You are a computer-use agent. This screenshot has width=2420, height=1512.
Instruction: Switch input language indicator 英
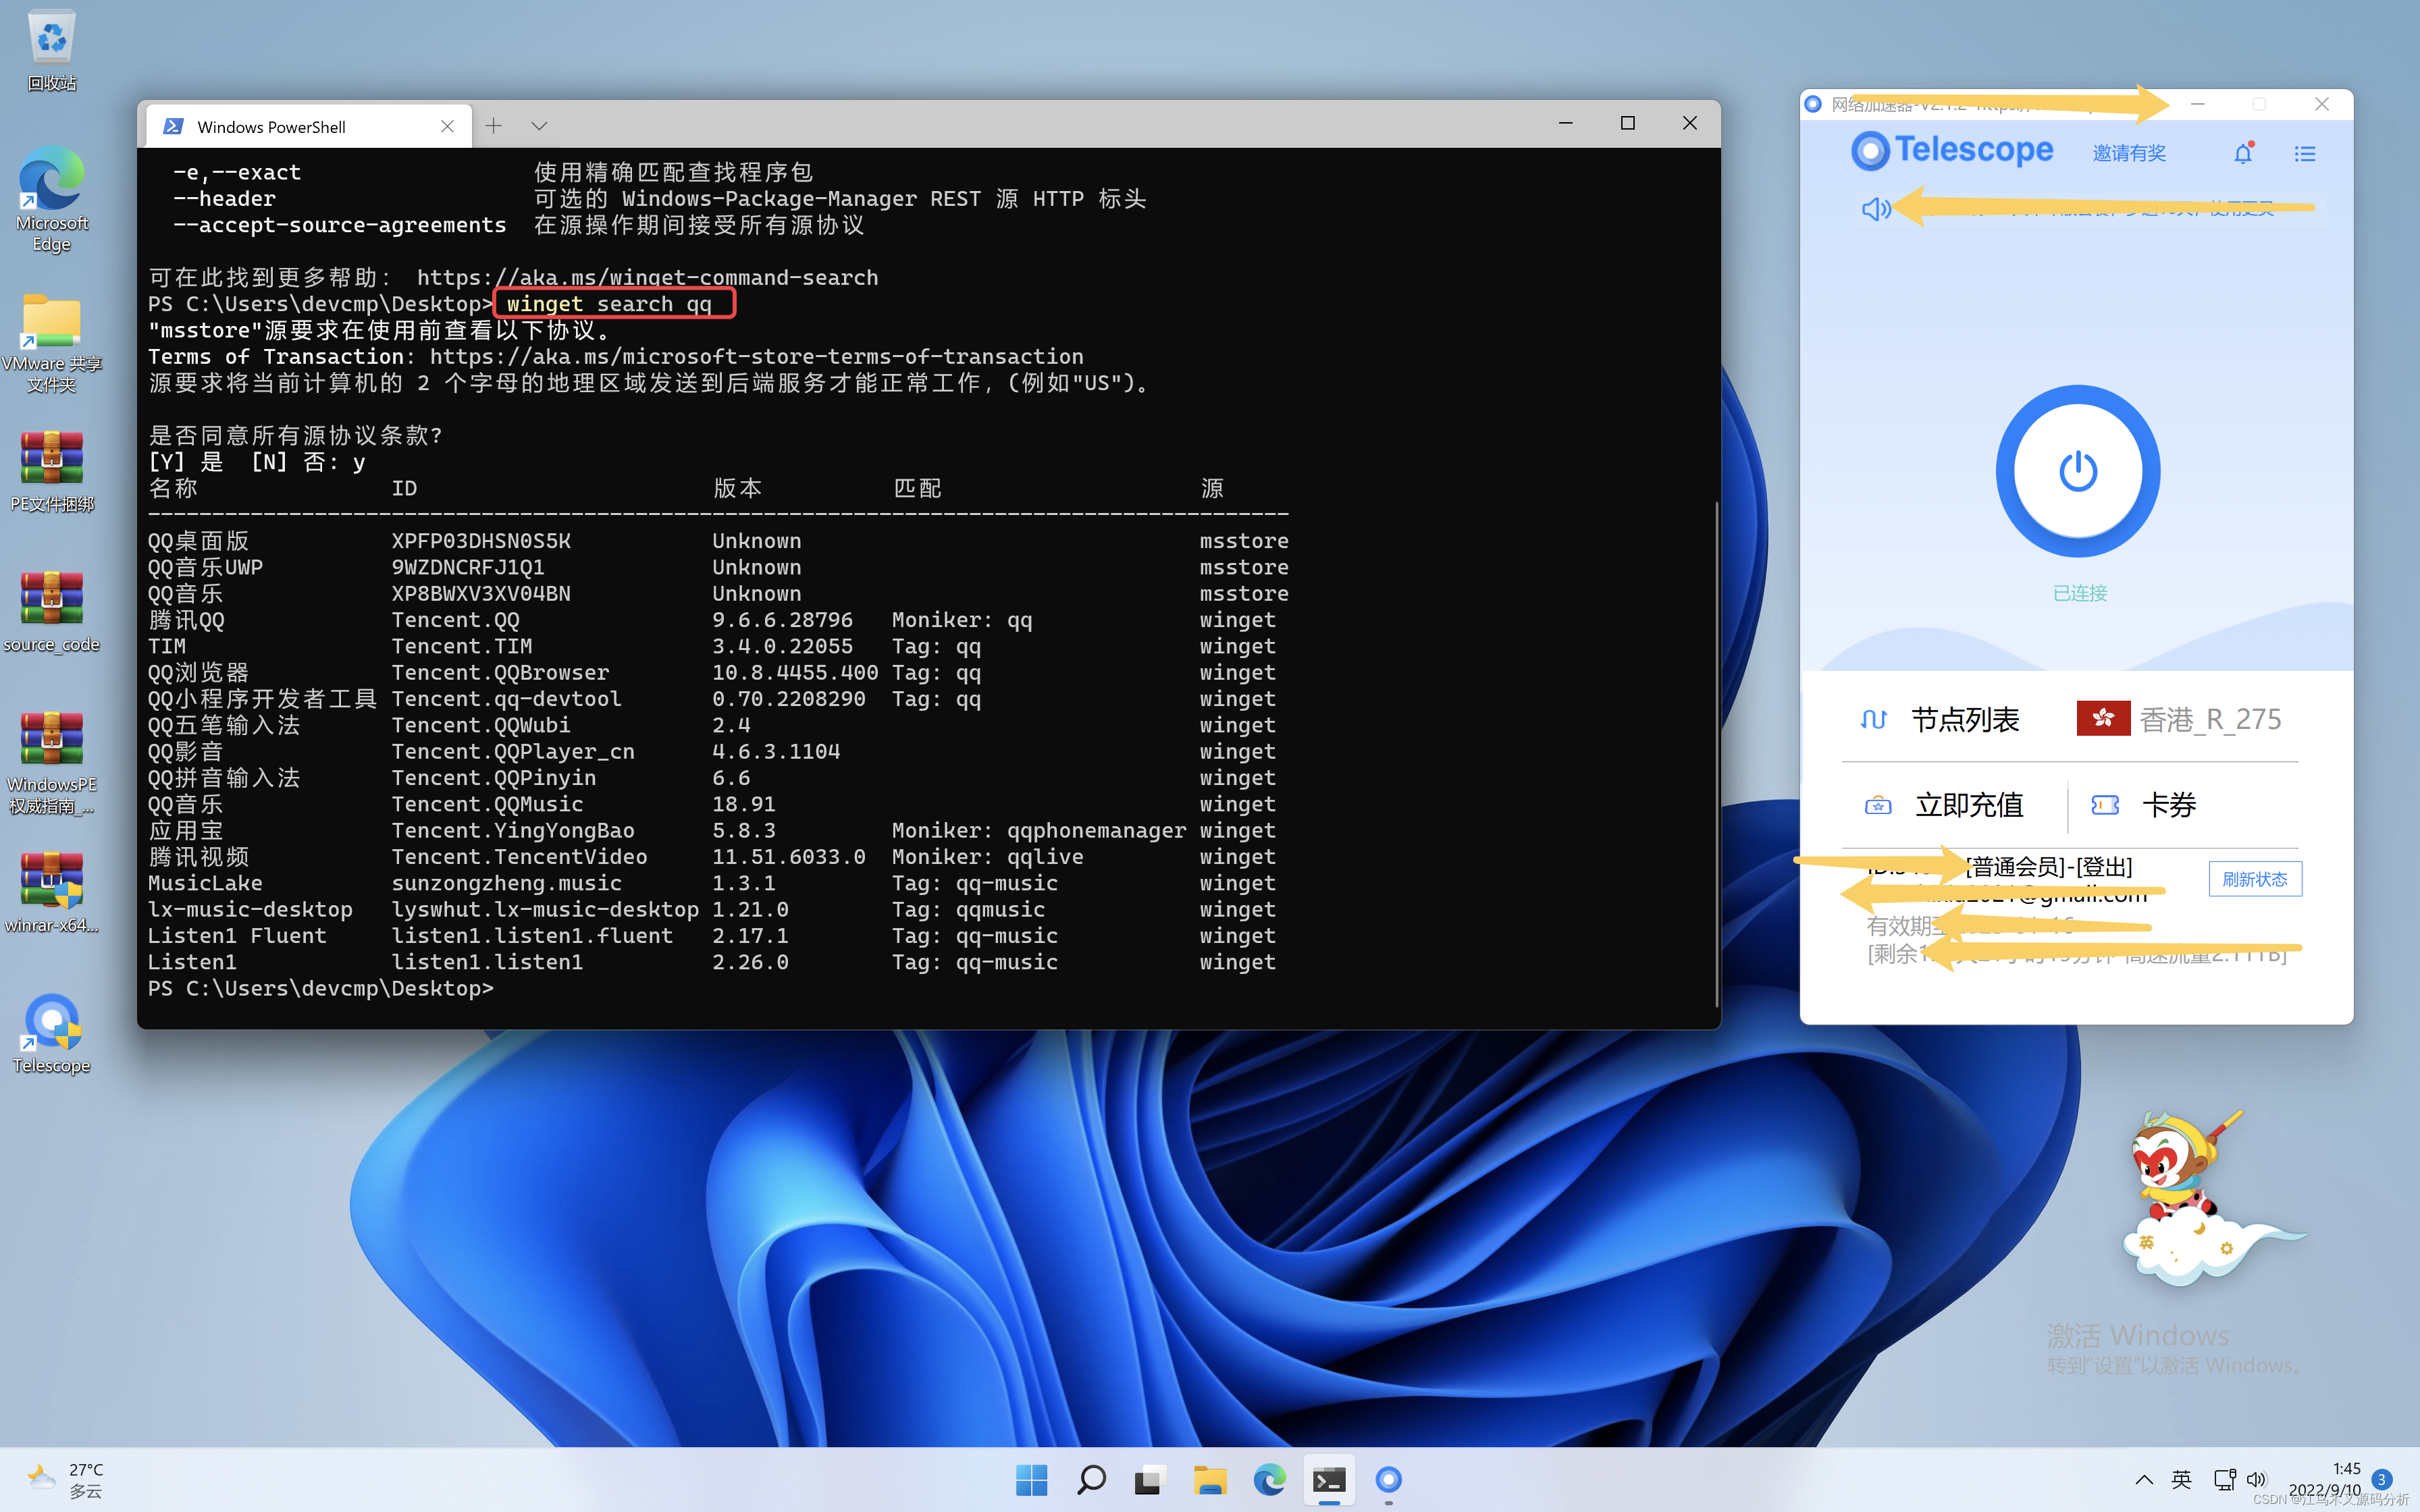click(x=2181, y=1480)
